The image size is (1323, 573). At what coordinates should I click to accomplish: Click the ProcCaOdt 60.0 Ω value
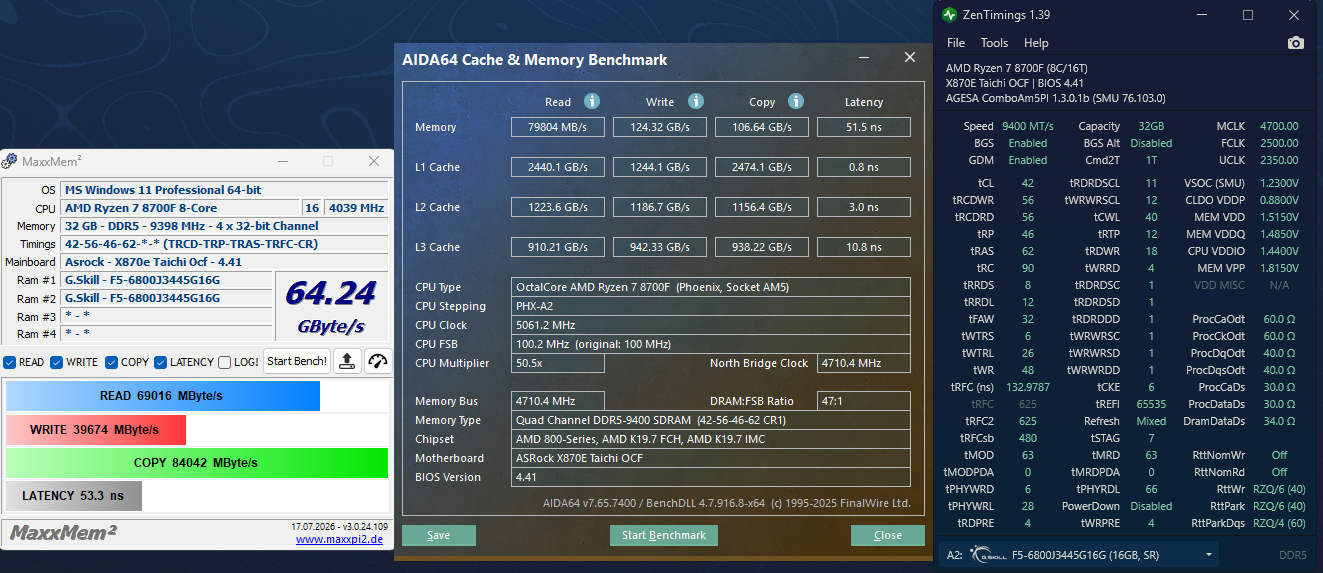point(1280,319)
